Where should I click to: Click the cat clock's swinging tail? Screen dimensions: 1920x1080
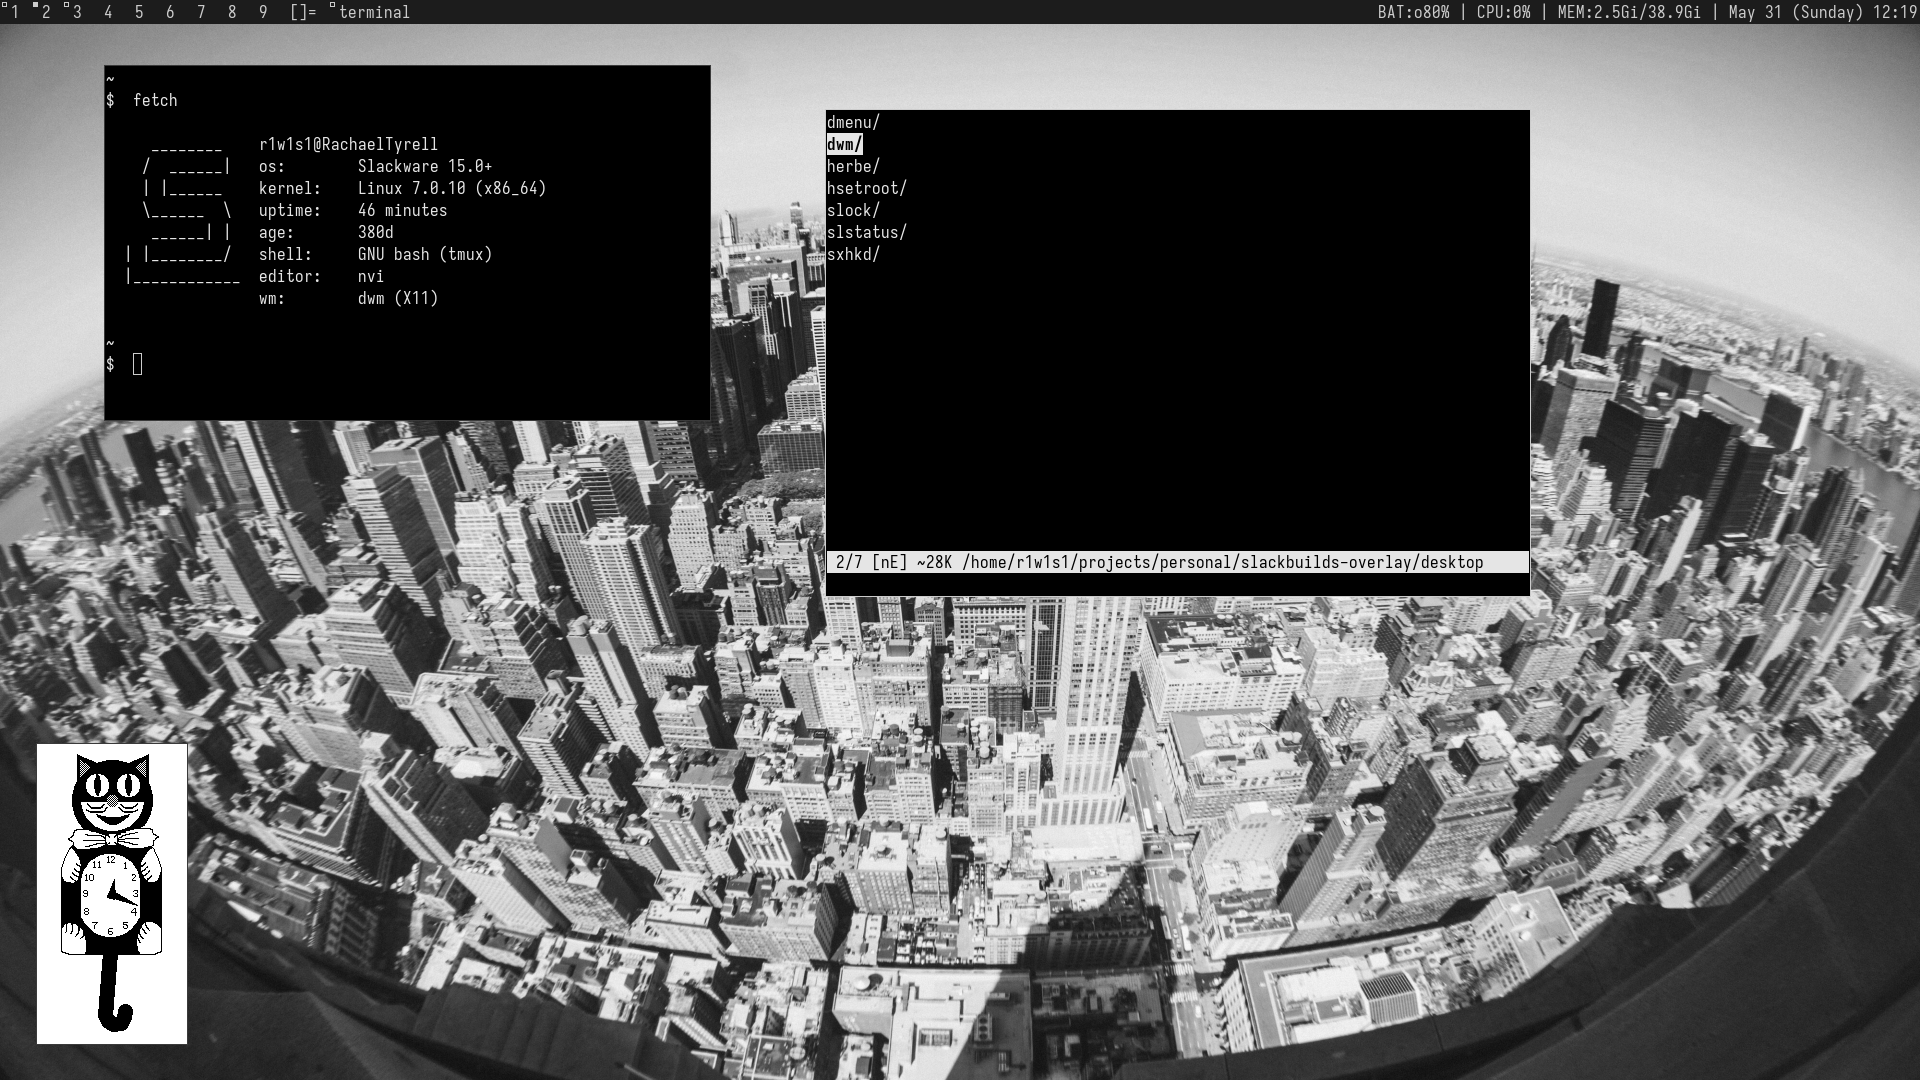click(115, 992)
